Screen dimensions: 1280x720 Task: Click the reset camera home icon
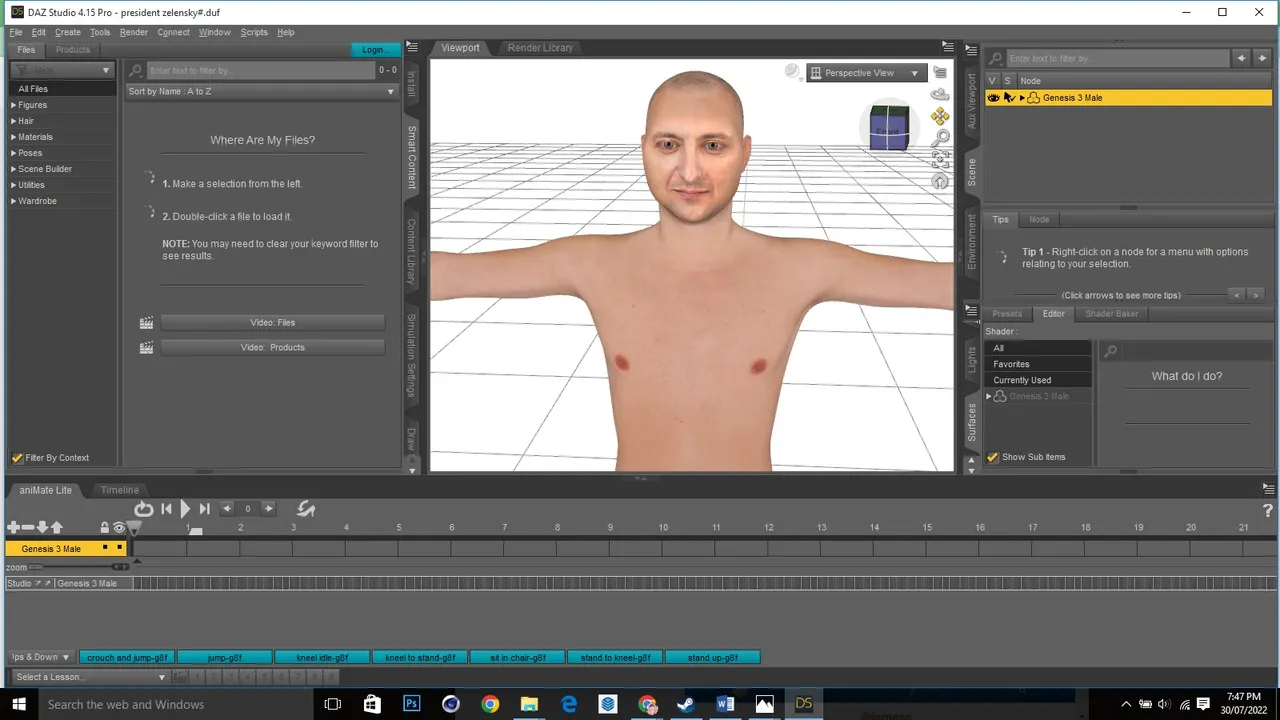[x=940, y=181]
